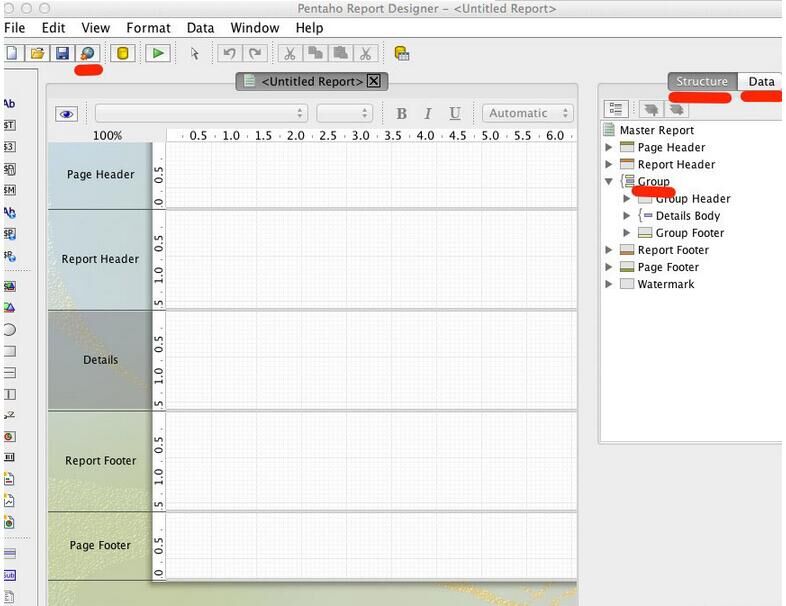The image size is (786, 606).
Task: Expand the Details Body tree node
Action: [627, 216]
